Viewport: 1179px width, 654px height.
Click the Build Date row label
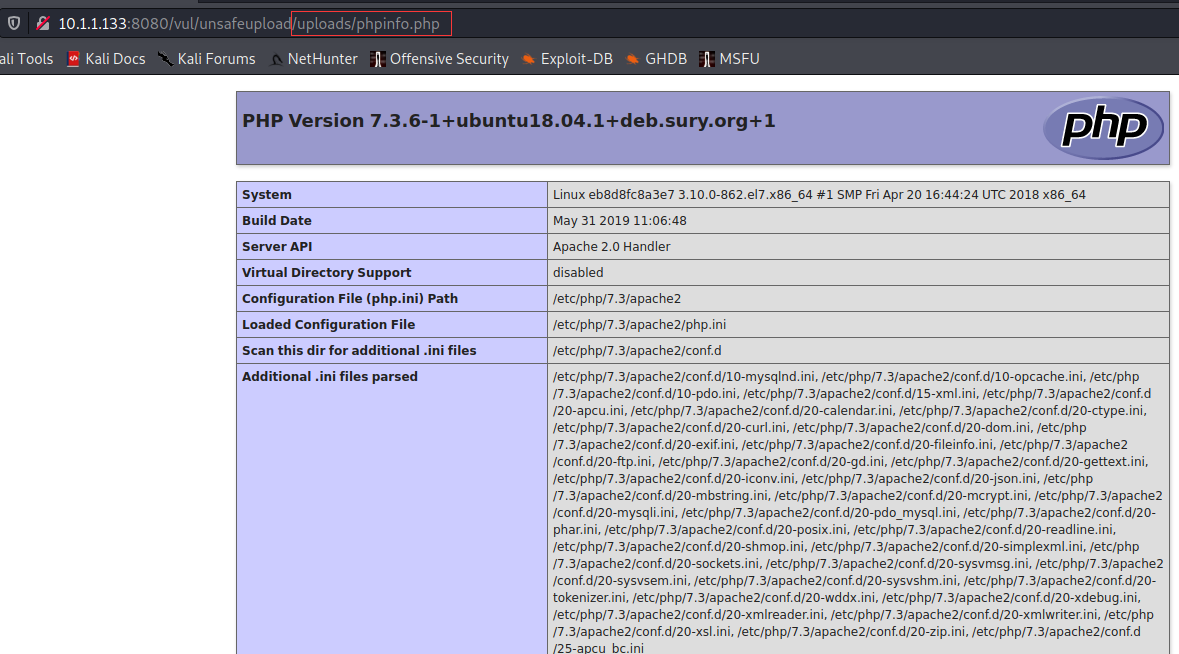pos(277,220)
